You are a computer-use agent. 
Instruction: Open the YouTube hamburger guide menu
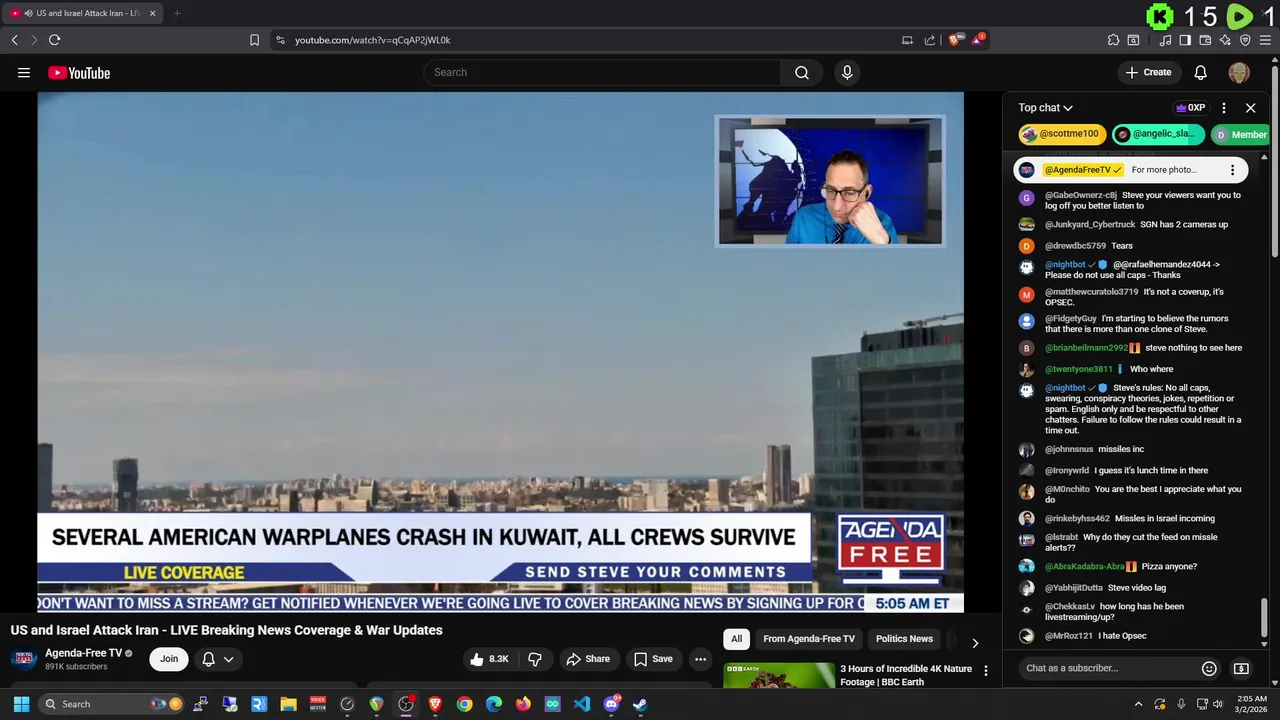(x=24, y=72)
